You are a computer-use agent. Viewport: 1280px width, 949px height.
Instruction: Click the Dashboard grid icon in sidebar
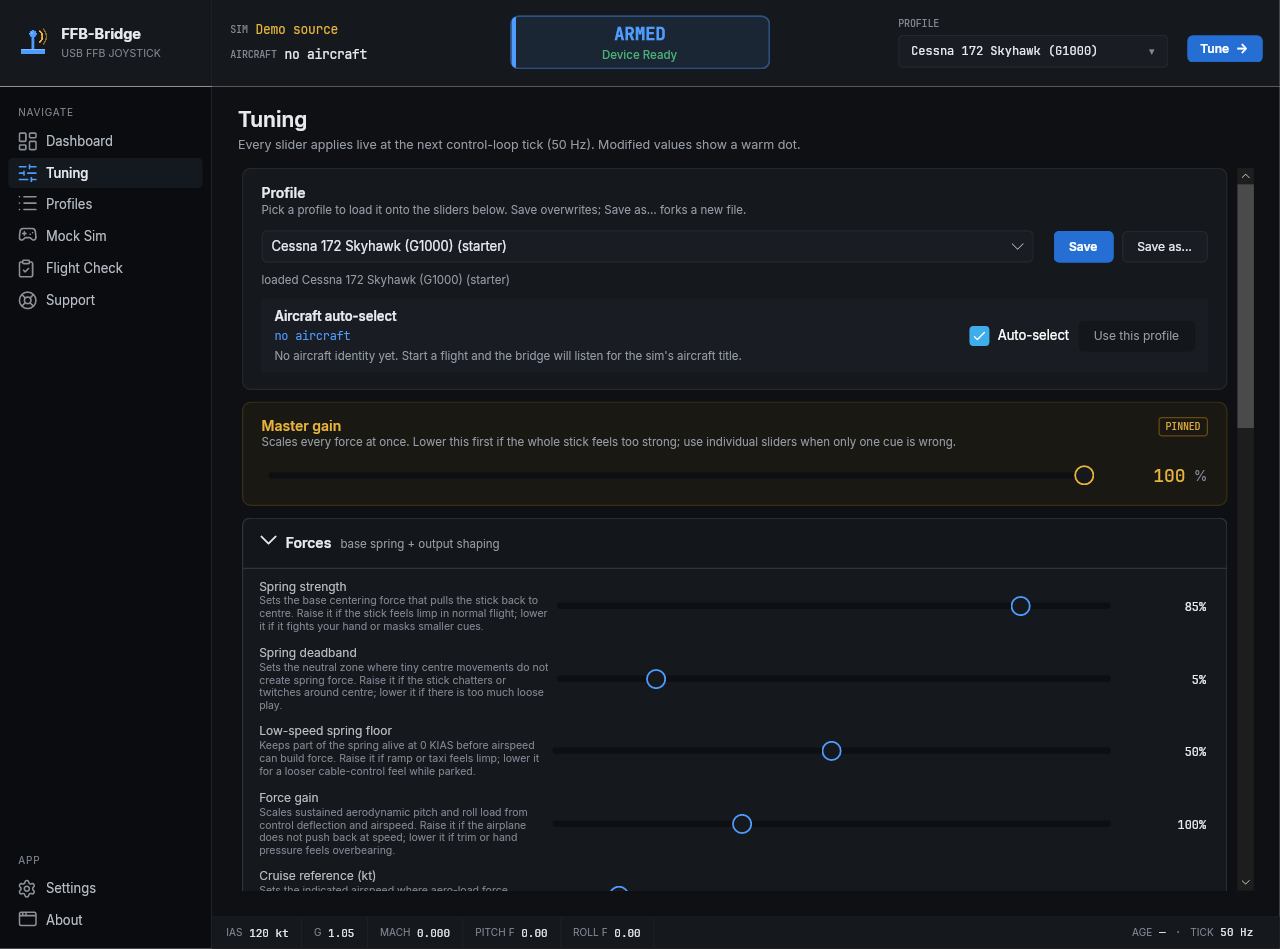(27, 141)
